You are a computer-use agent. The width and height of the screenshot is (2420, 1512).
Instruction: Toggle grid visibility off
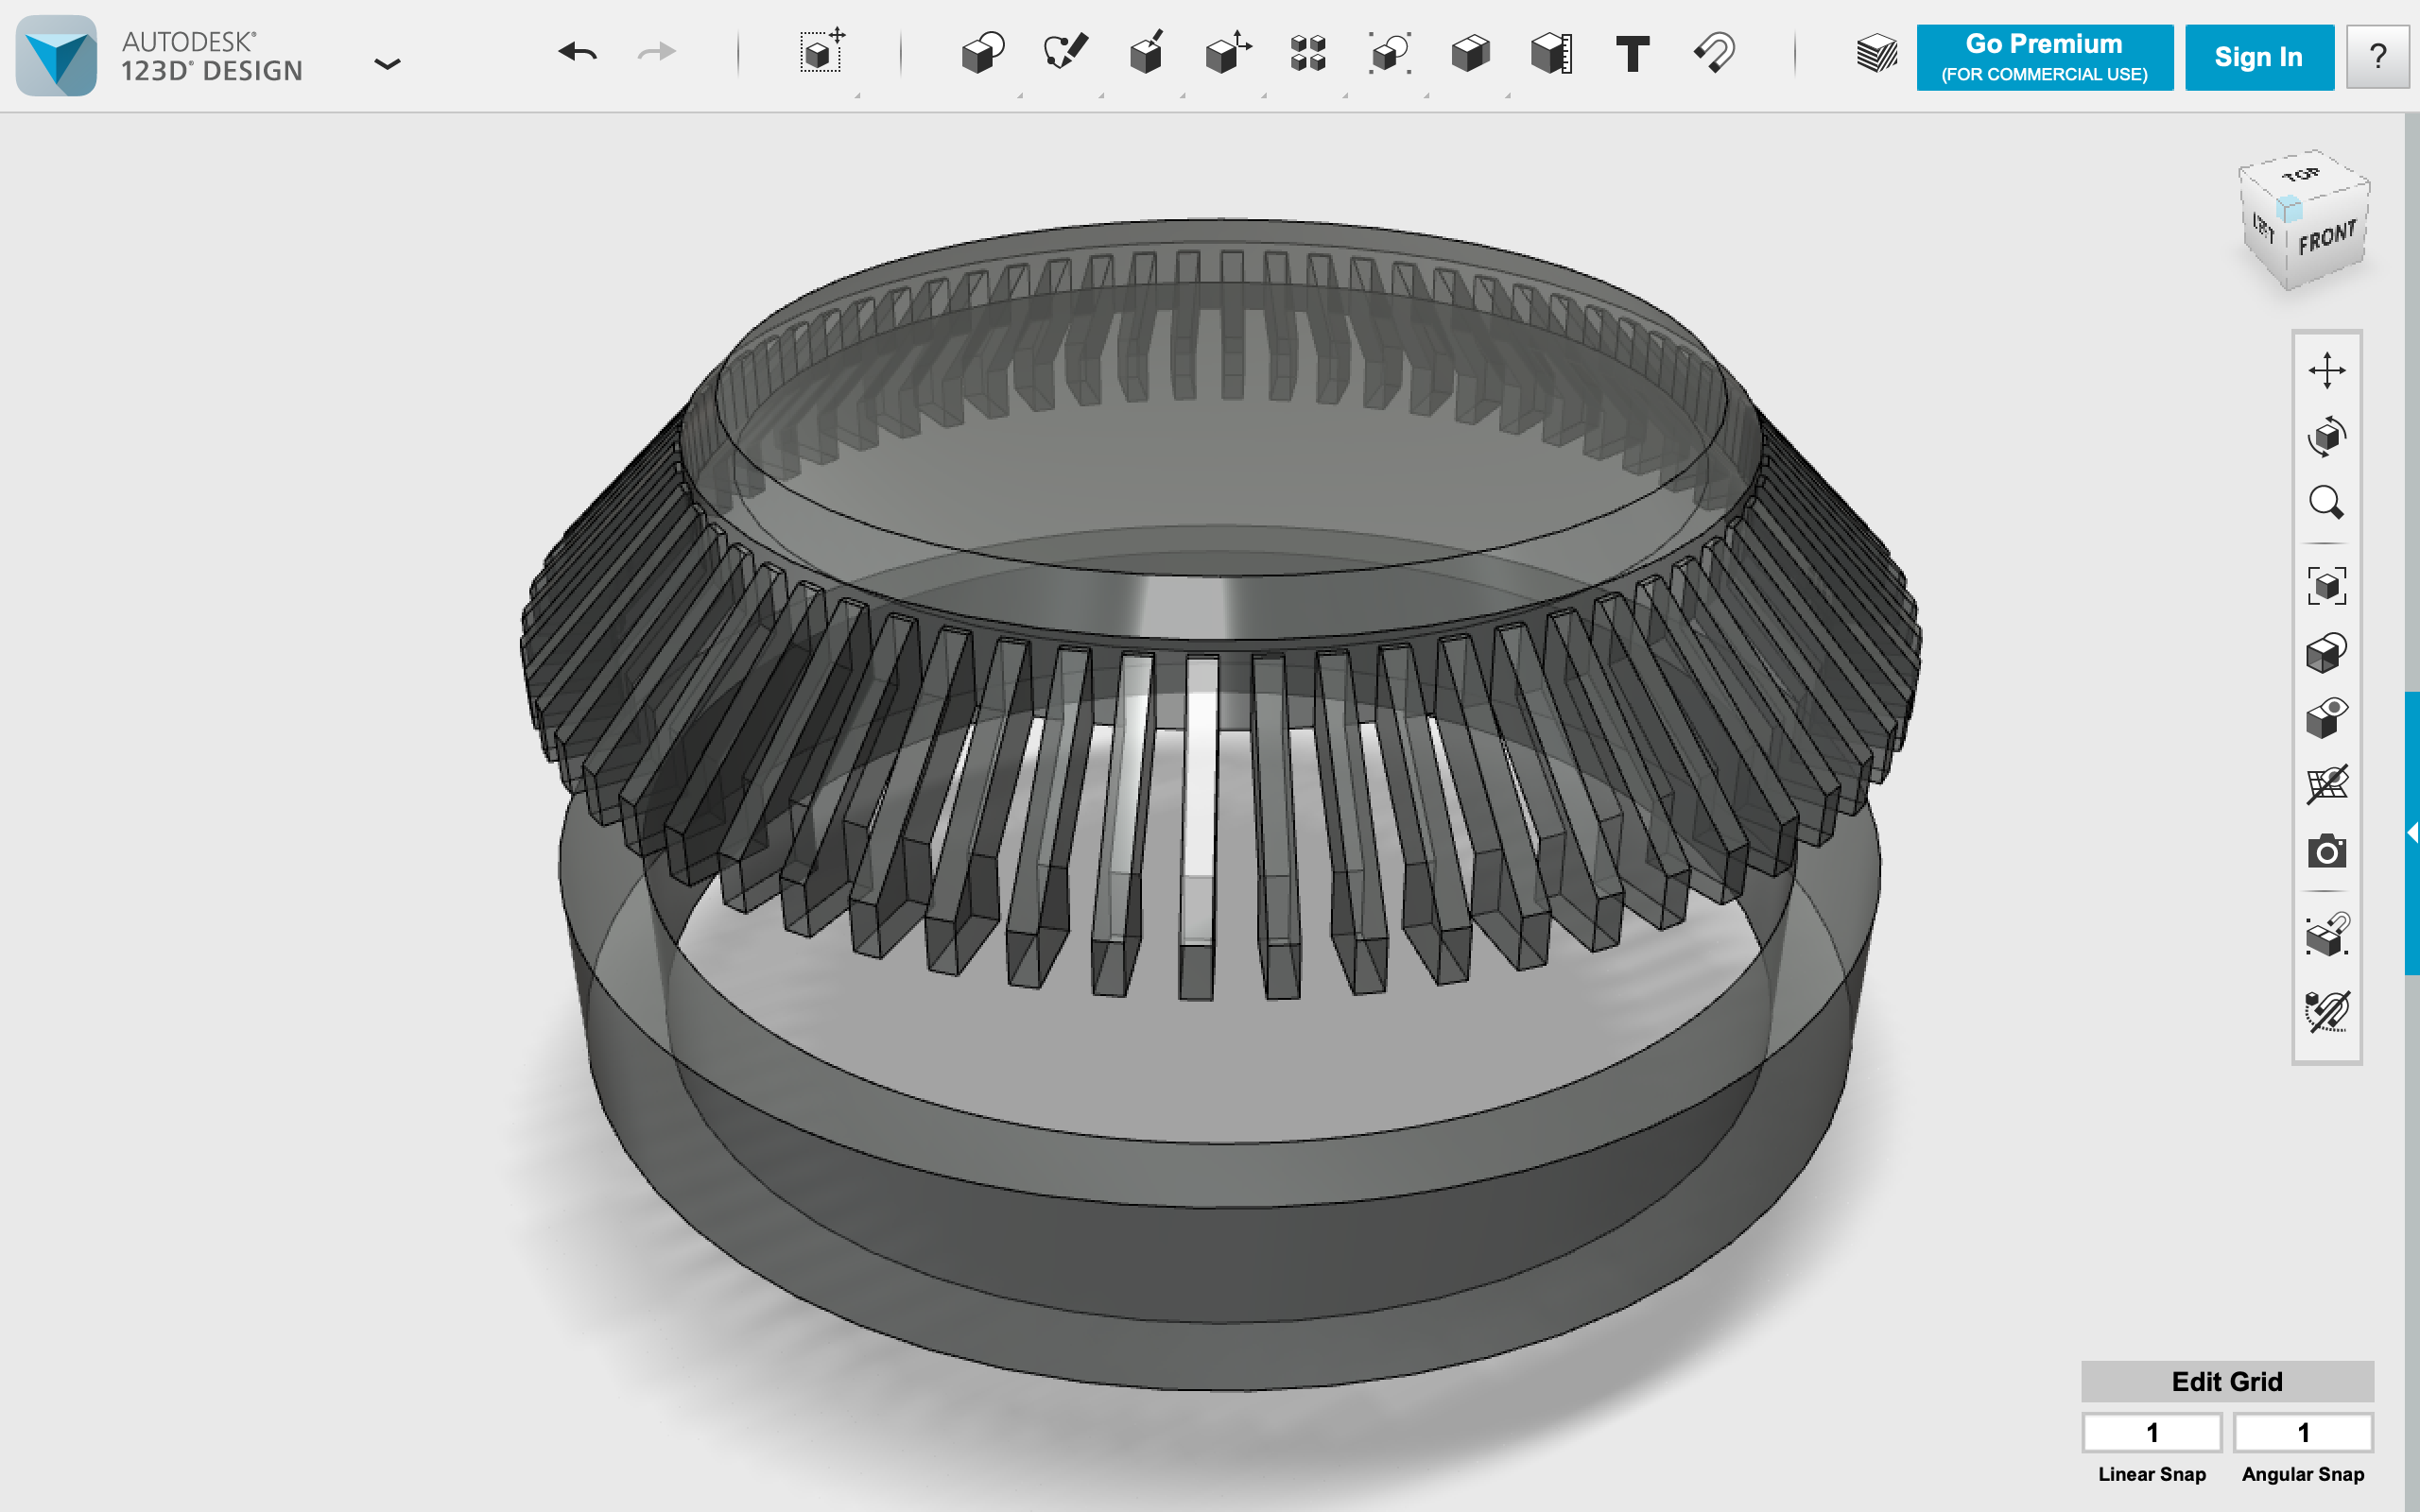coord(2326,784)
